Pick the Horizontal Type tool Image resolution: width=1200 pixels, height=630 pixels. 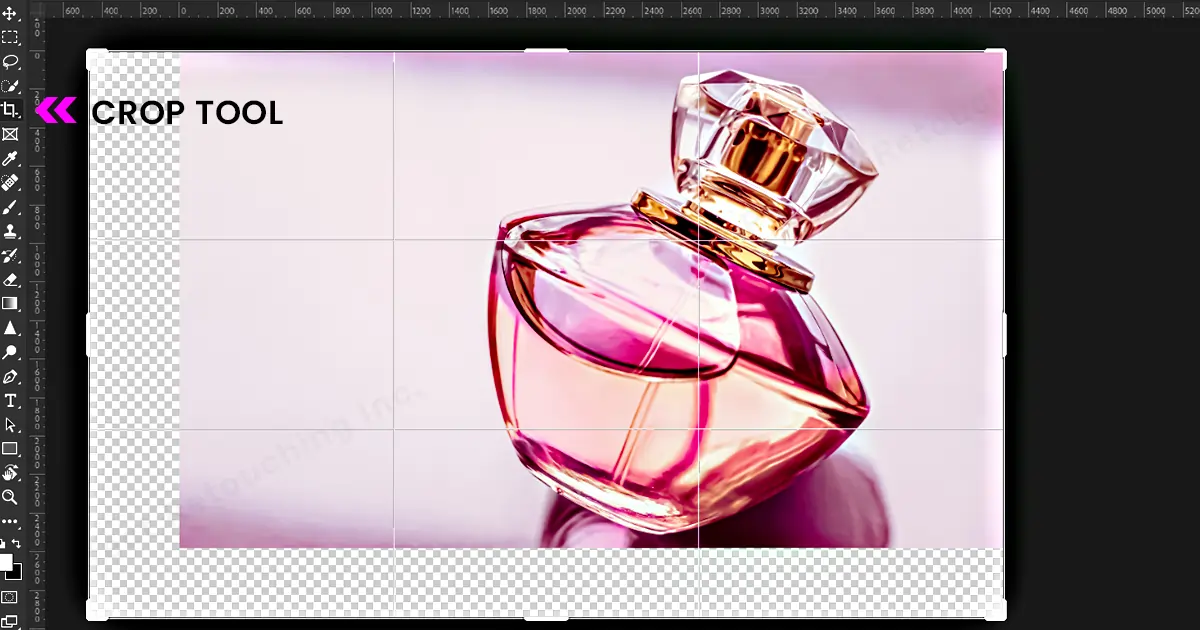pyautogui.click(x=10, y=400)
